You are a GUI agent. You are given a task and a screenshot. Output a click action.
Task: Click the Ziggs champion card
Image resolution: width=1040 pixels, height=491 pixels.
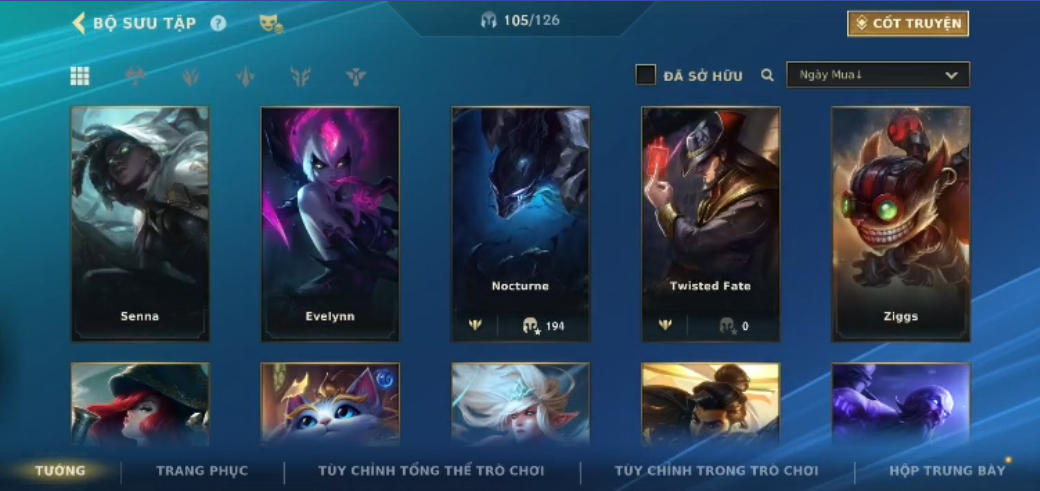[x=901, y=224]
